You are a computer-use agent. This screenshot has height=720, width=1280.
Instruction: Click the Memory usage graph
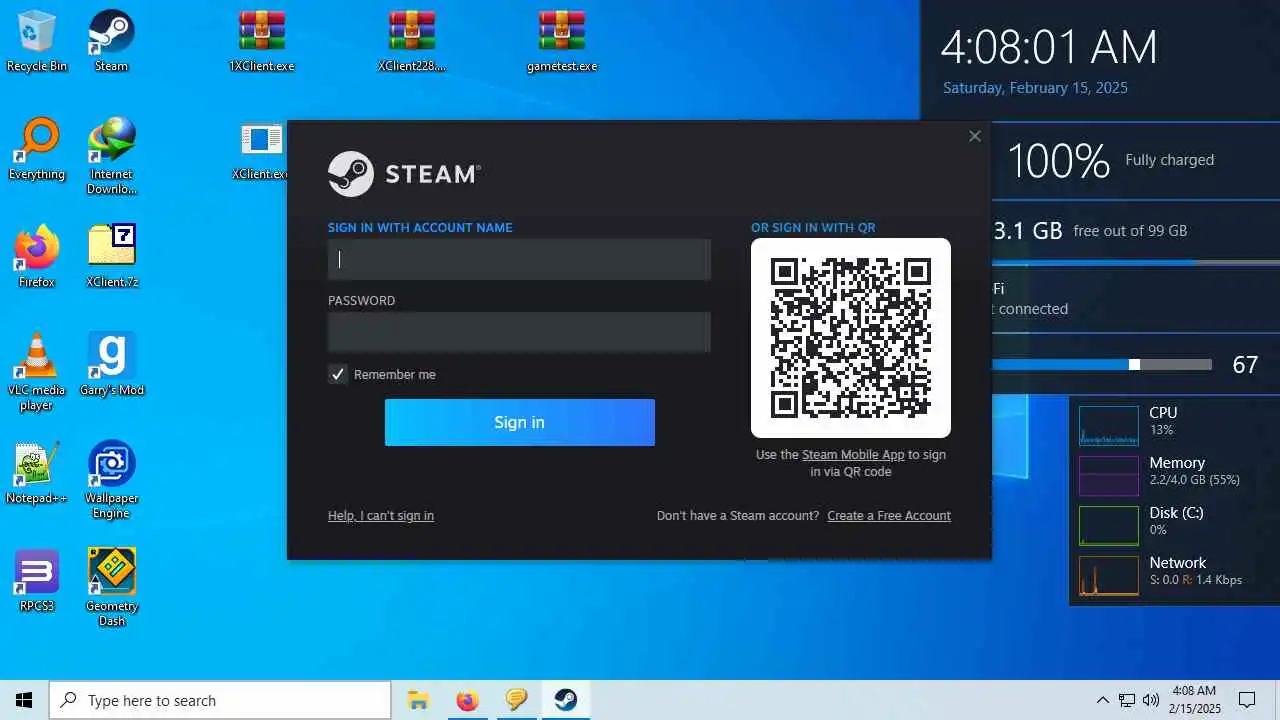pos(1109,476)
